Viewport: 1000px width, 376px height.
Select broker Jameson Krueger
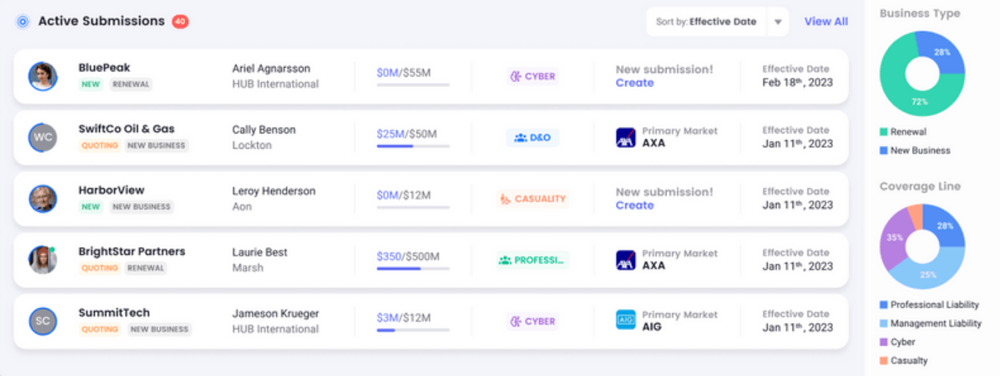tap(276, 314)
